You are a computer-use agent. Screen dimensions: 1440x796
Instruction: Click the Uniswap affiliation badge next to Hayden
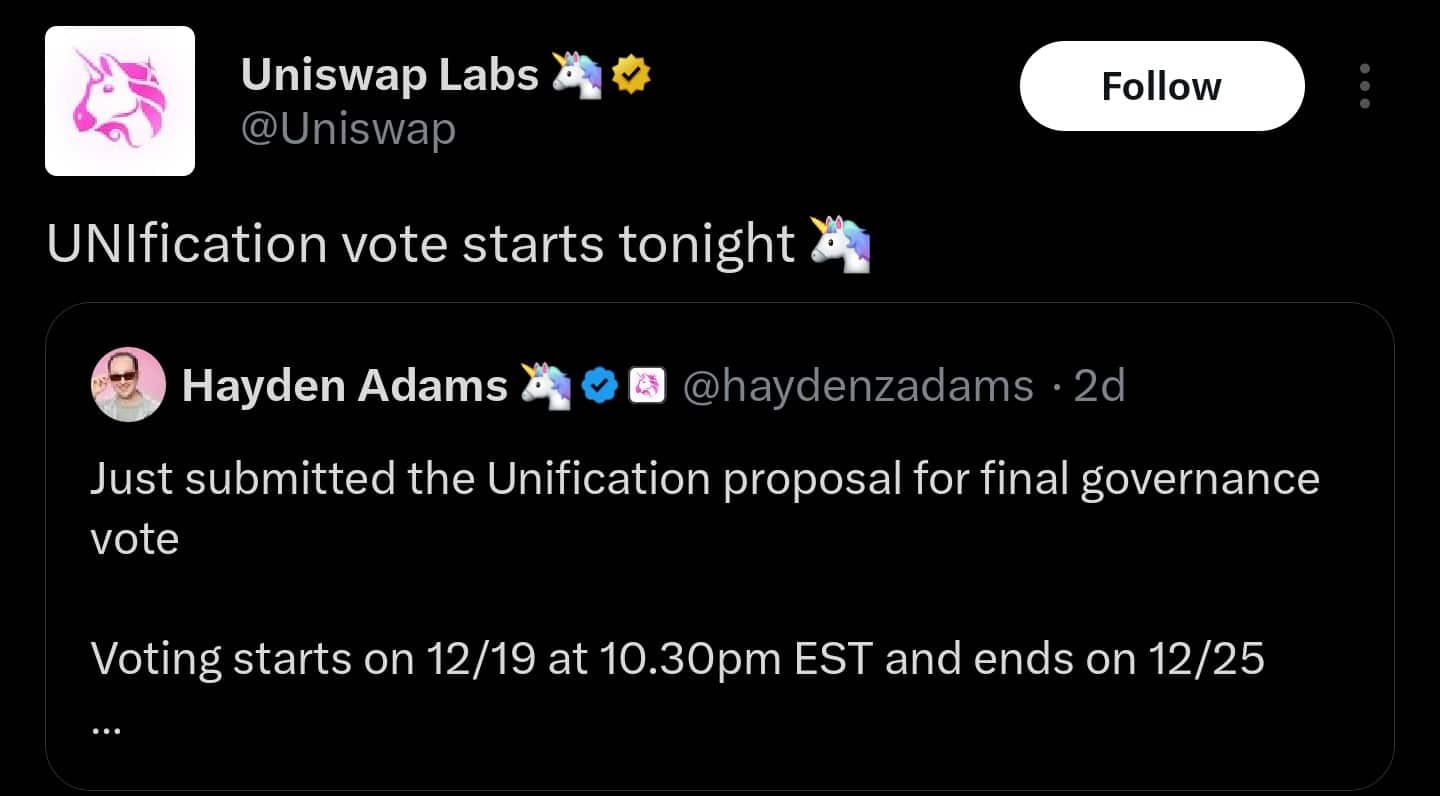pyautogui.click(x=647, y=385)
